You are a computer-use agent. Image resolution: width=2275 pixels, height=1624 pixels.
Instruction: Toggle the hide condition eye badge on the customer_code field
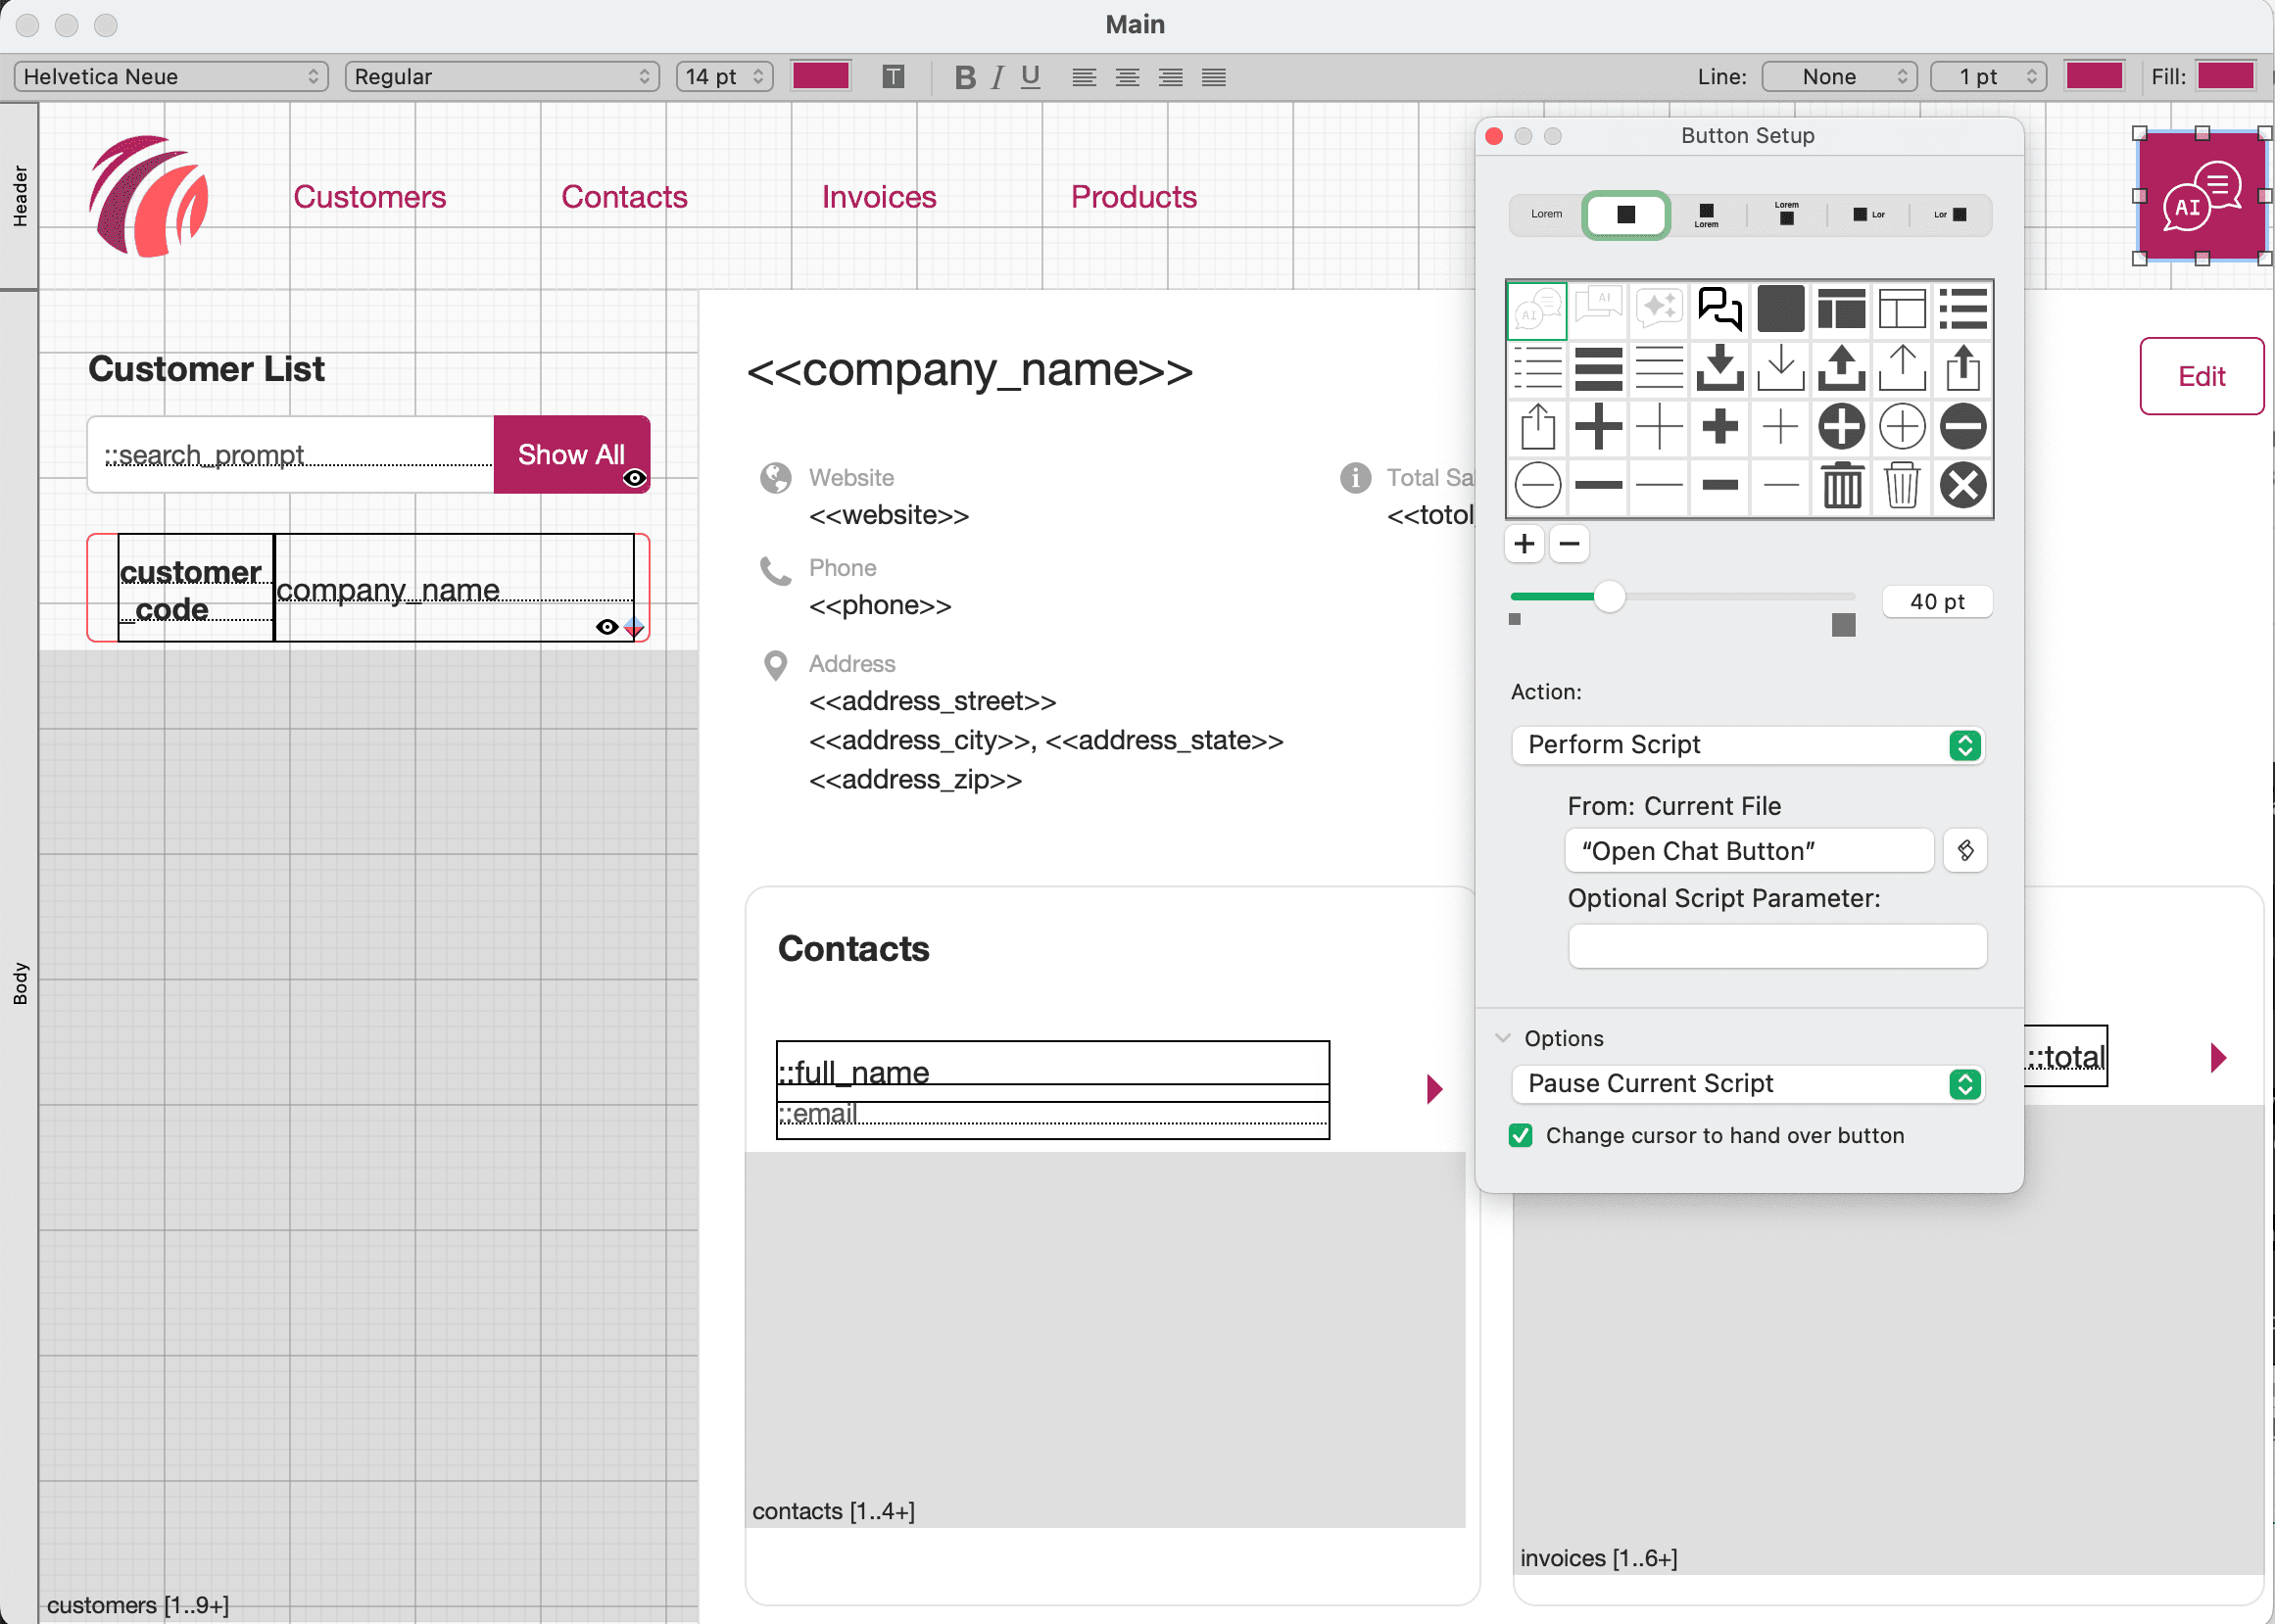(607, 627)
